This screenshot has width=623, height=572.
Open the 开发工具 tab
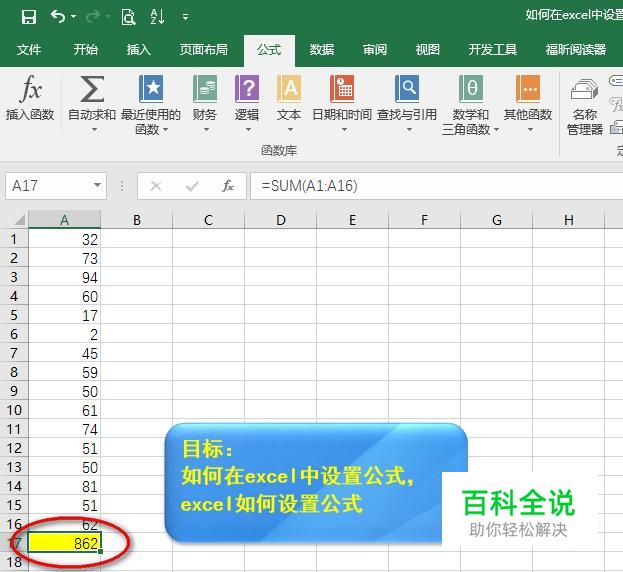(x=492, y=50)
